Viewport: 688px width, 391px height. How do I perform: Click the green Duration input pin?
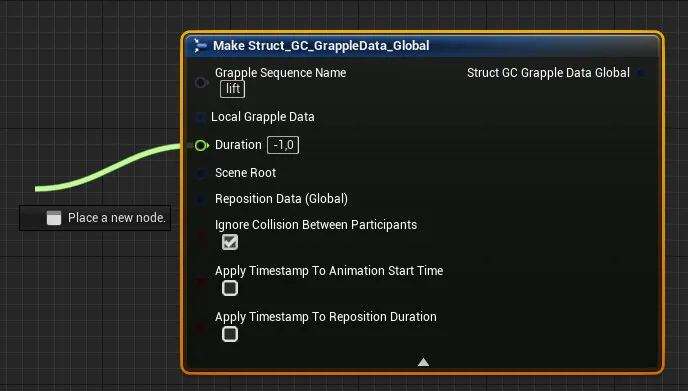(x=201, y=145)
